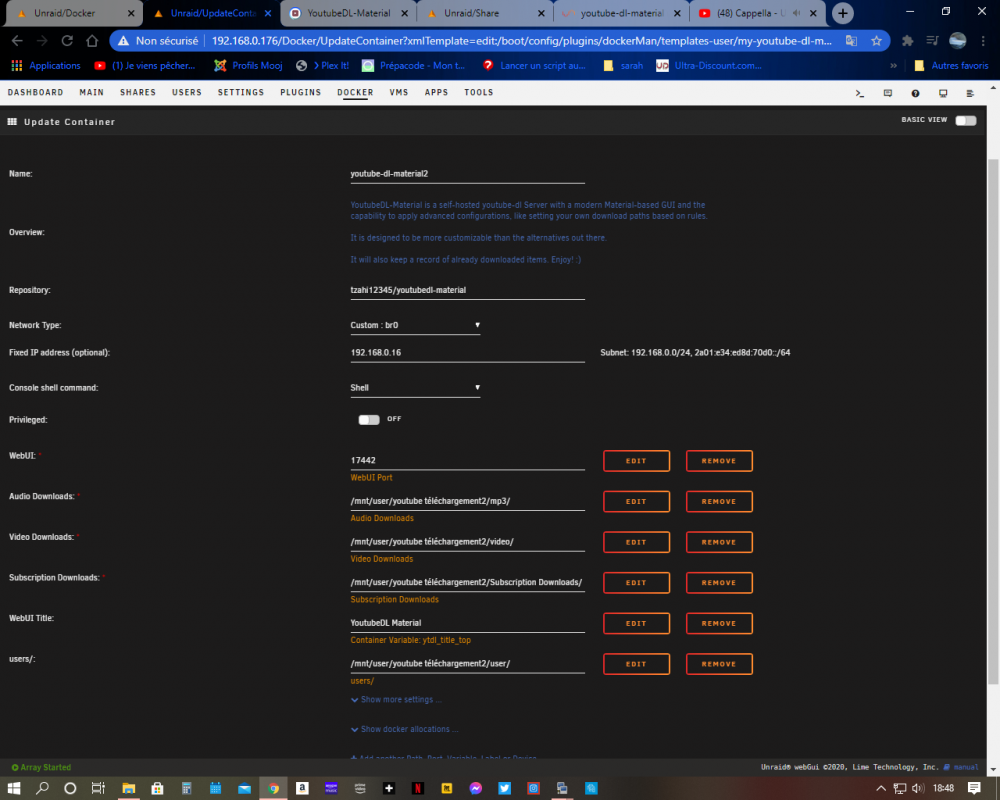The image size is (1000, 800).
Task: Click Remove for WebUI Title variable
Action: 719,623
